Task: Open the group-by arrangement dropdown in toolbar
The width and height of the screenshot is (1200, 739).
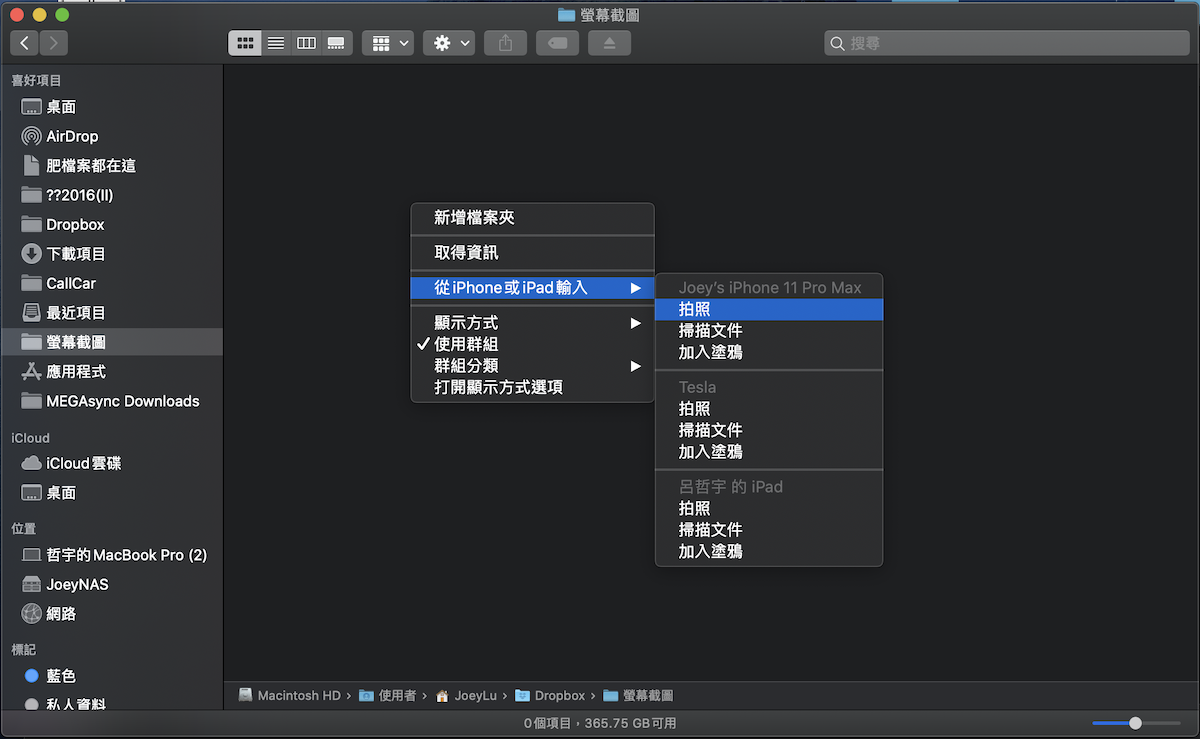Action: pyautogui.click(x=388, y=43)
